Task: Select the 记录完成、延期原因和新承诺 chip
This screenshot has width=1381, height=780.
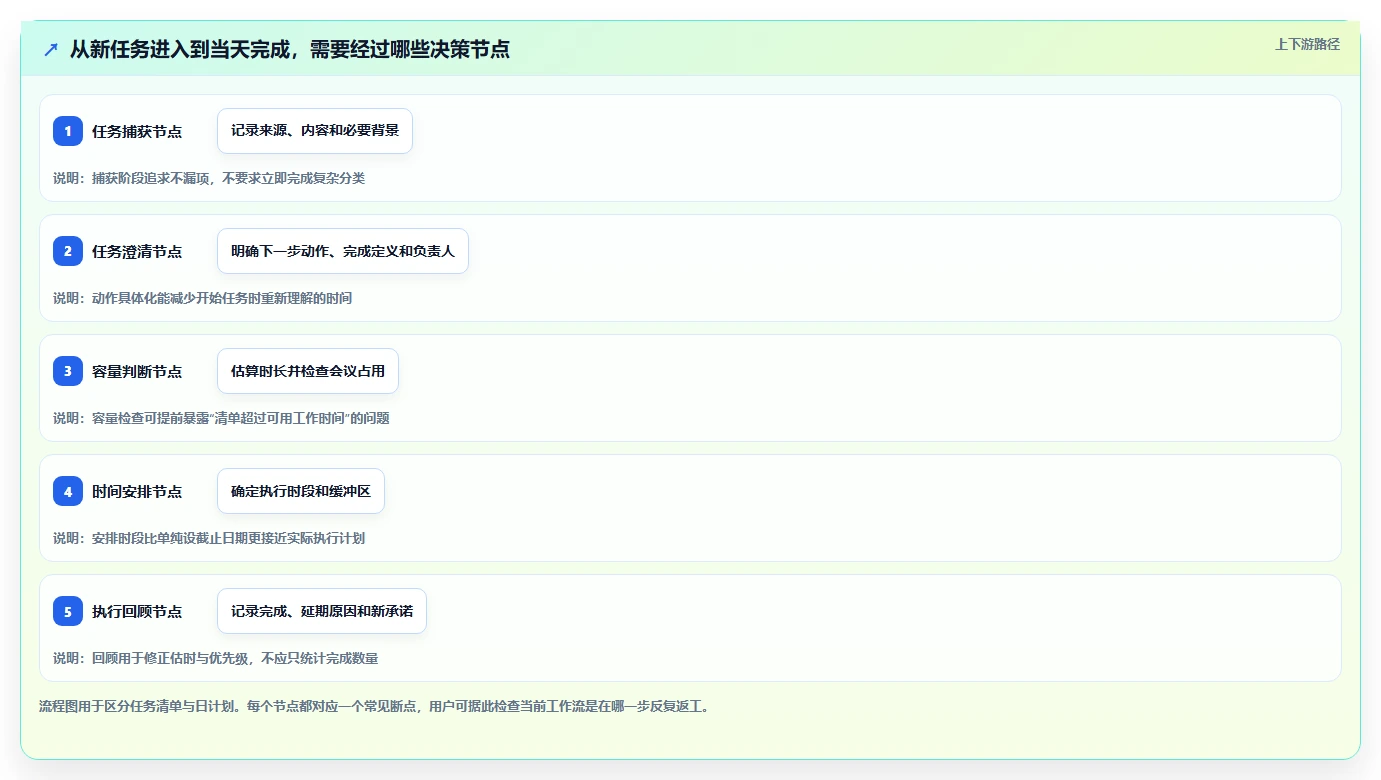Action: 322,611
